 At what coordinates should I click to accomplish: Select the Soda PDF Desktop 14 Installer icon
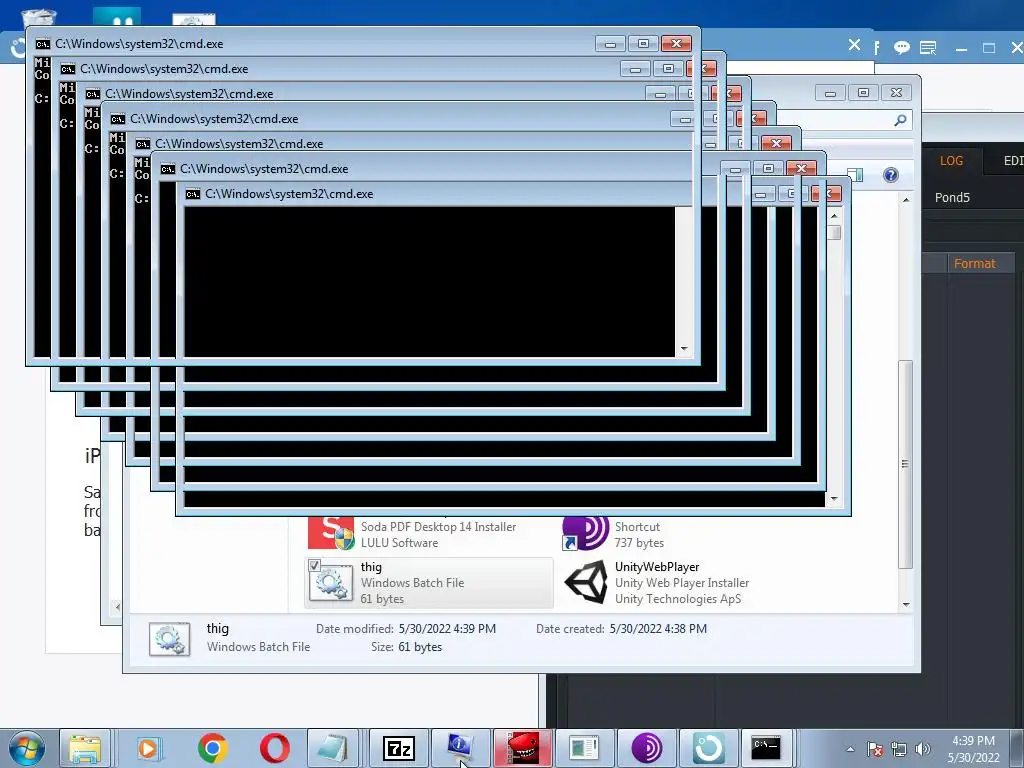click(331, 533)
